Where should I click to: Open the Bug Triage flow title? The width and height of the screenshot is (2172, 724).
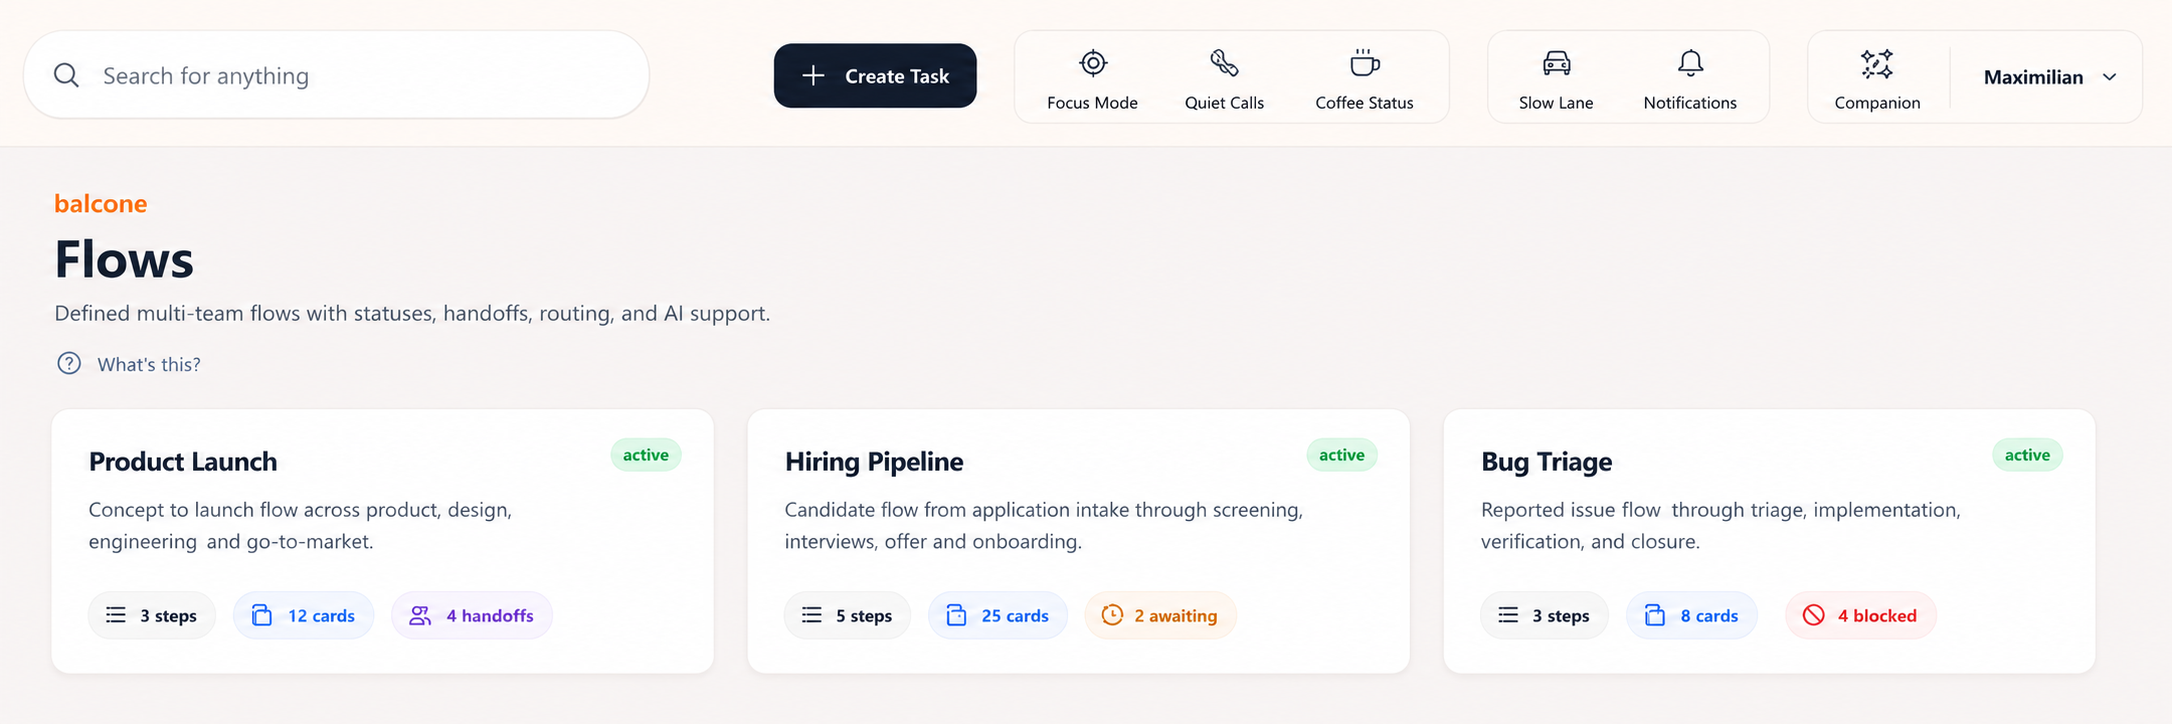click(1546, 461)
